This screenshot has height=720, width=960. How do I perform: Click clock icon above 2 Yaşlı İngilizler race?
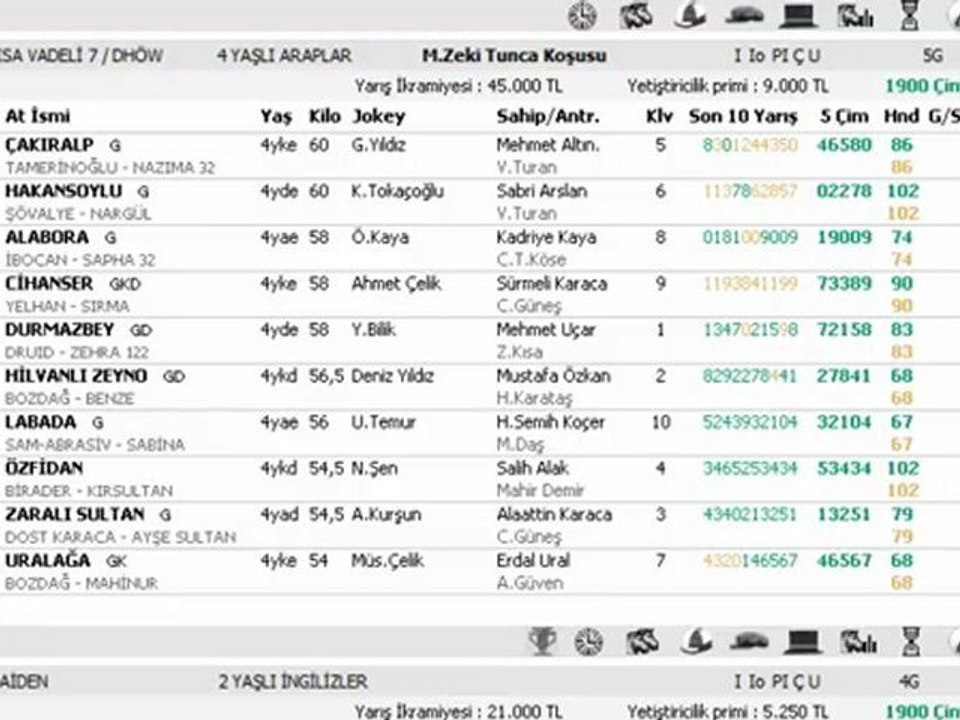[x=589, y=642]
